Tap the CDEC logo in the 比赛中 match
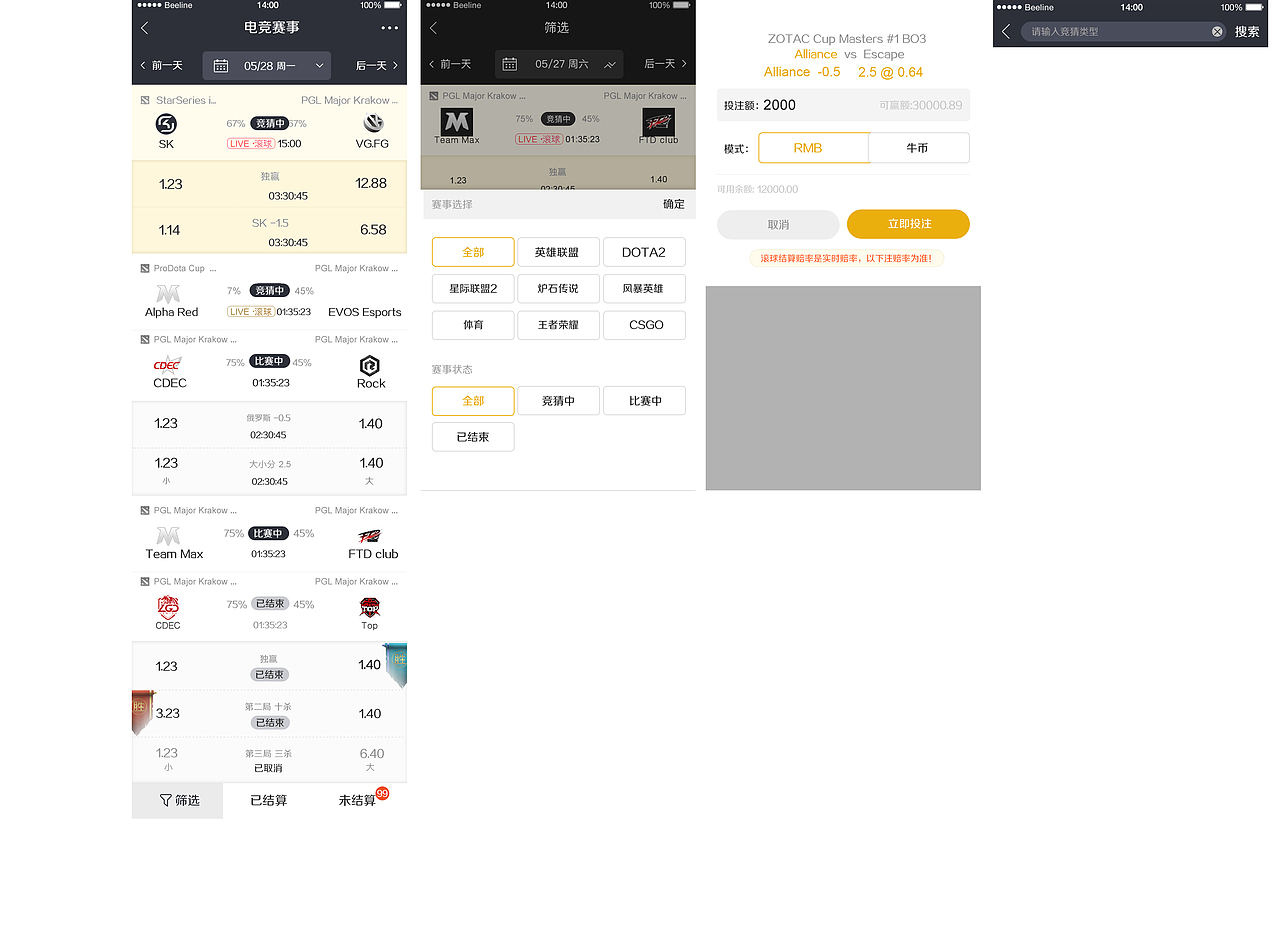The height and width of the screenshot is (939, 1280). [x=168, y=365]
